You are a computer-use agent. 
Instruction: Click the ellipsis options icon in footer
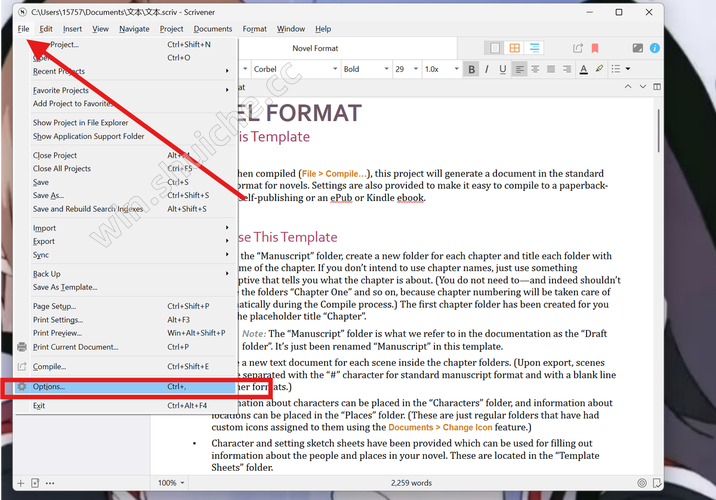50,483
